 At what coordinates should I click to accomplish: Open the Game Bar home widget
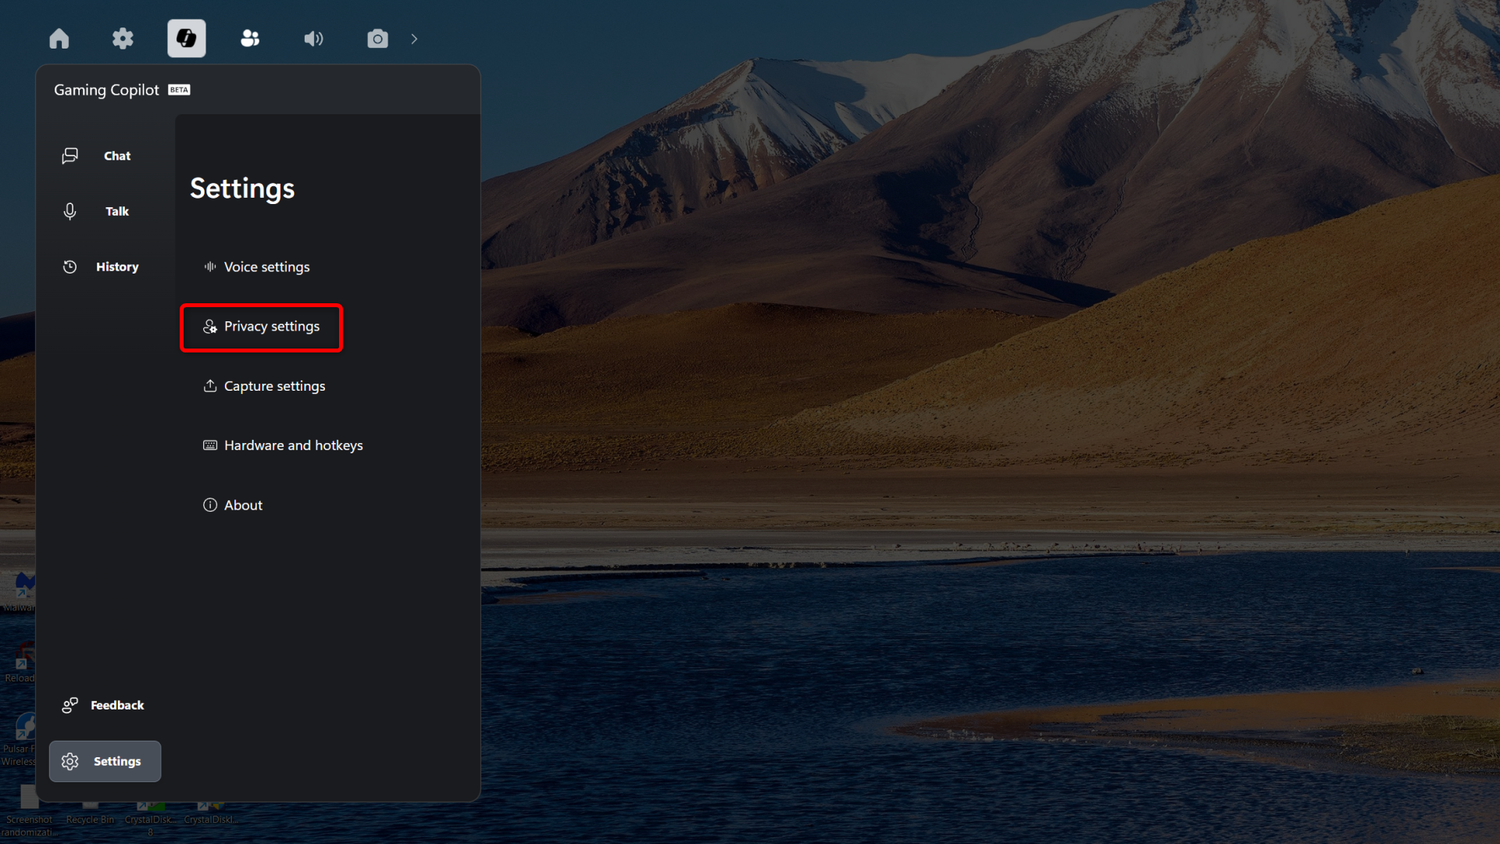point(59,39)
